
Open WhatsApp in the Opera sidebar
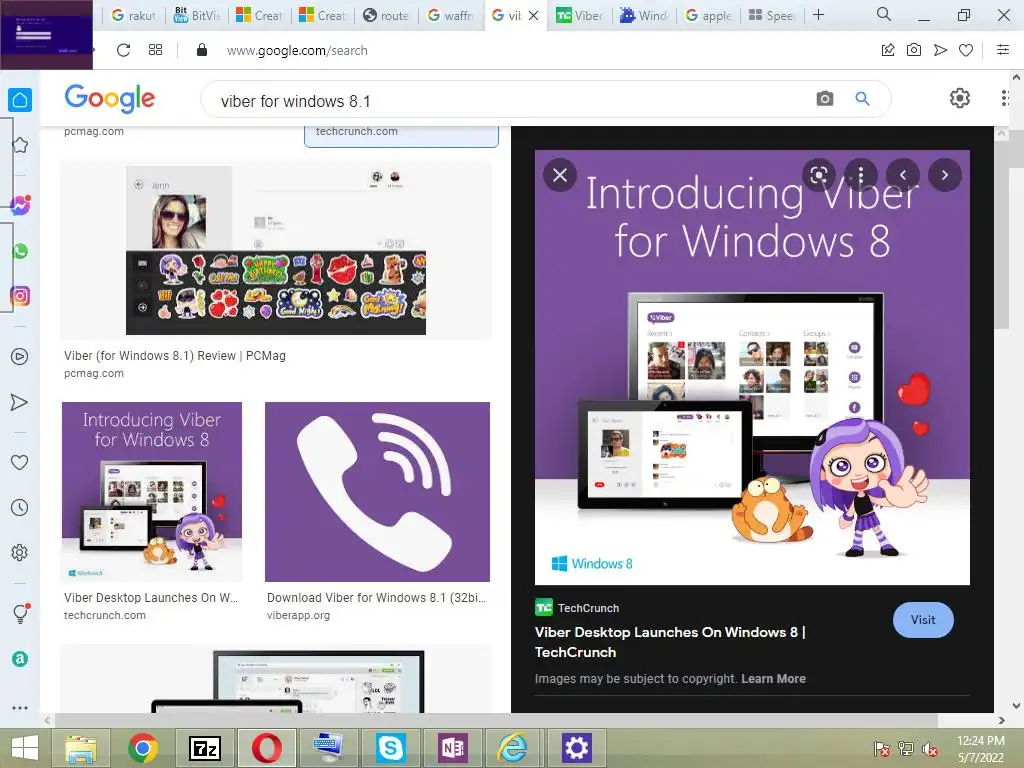click(20, 251)
